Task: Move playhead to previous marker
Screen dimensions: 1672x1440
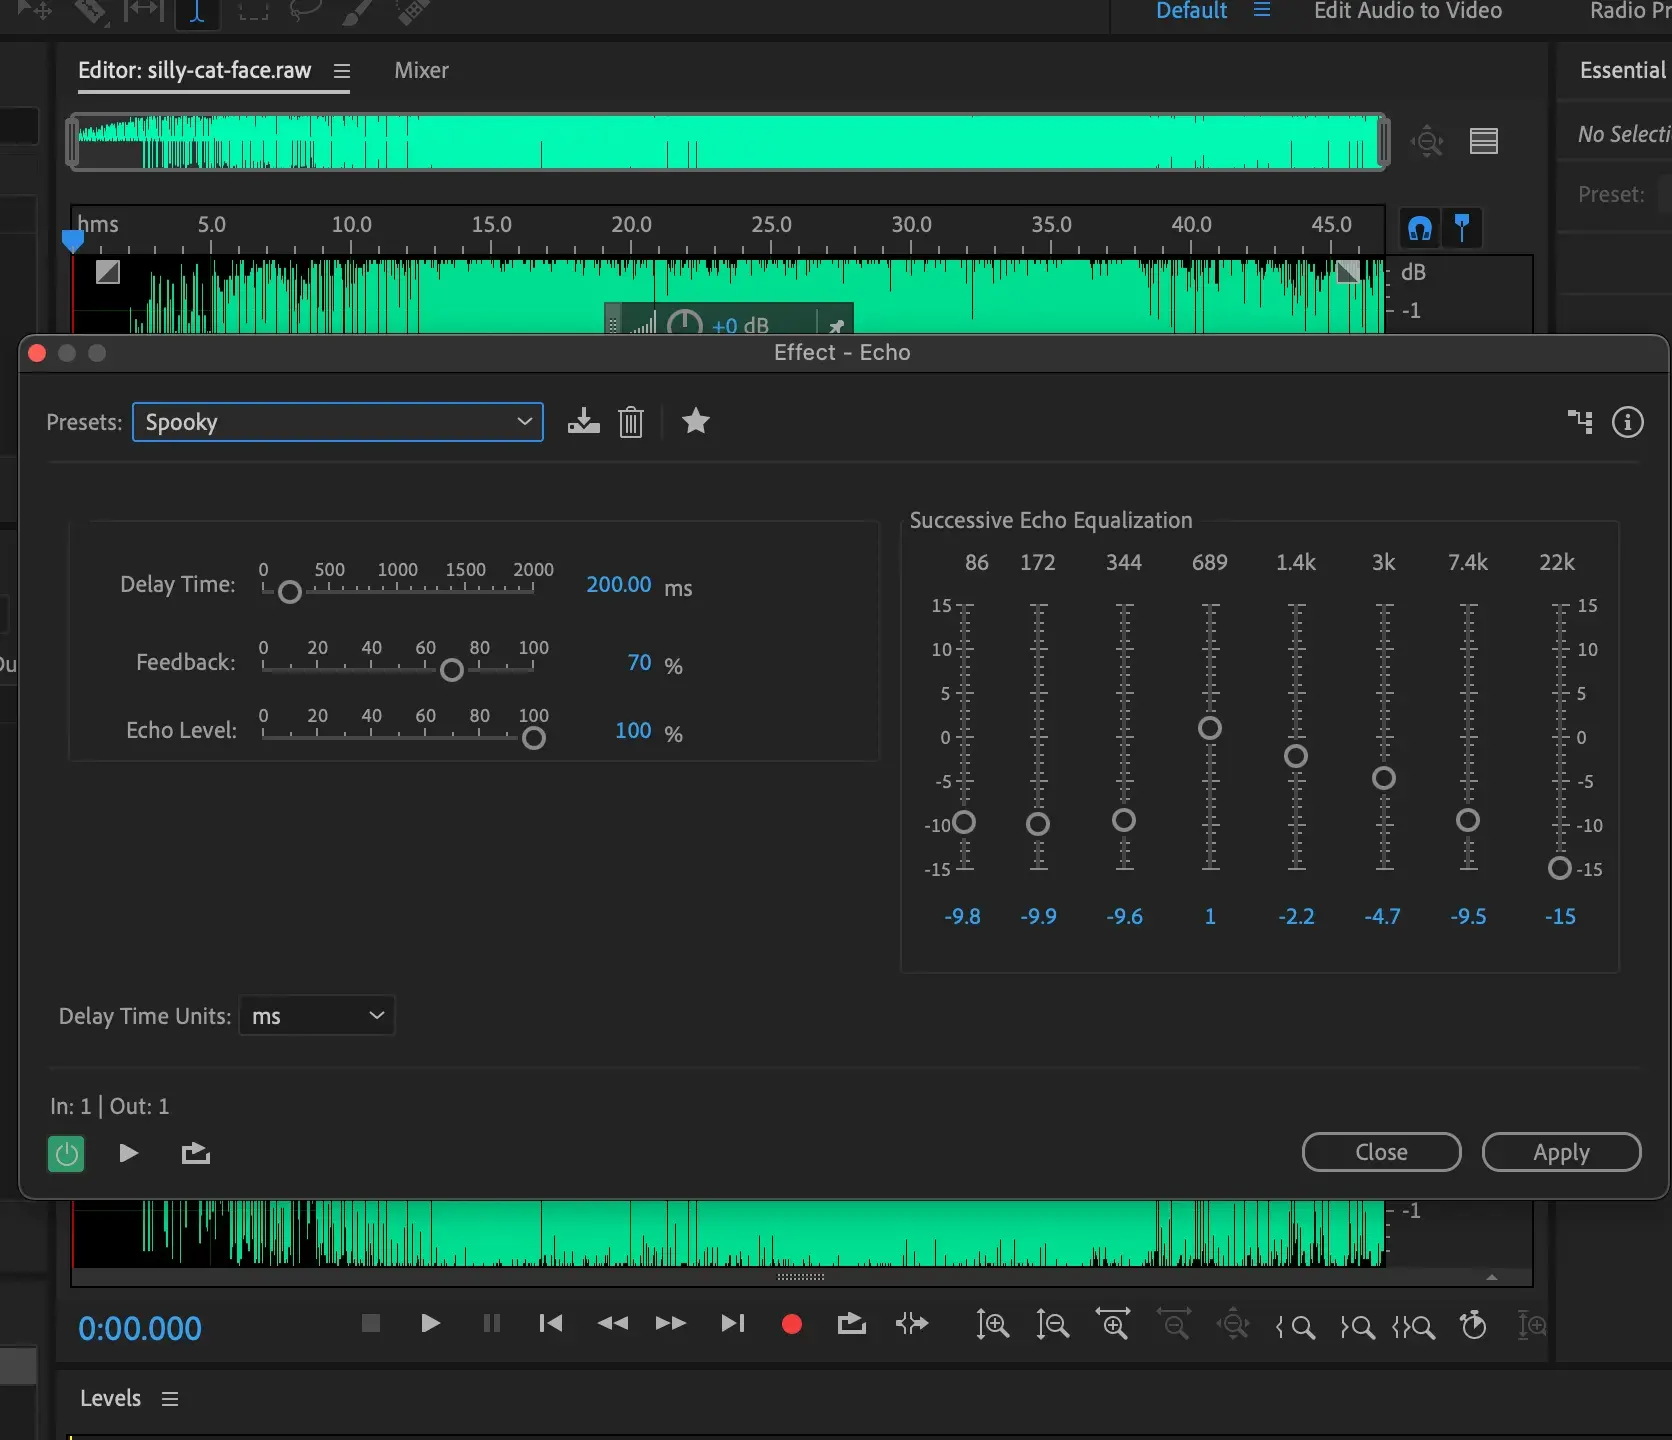Action: pos(551,1324)
